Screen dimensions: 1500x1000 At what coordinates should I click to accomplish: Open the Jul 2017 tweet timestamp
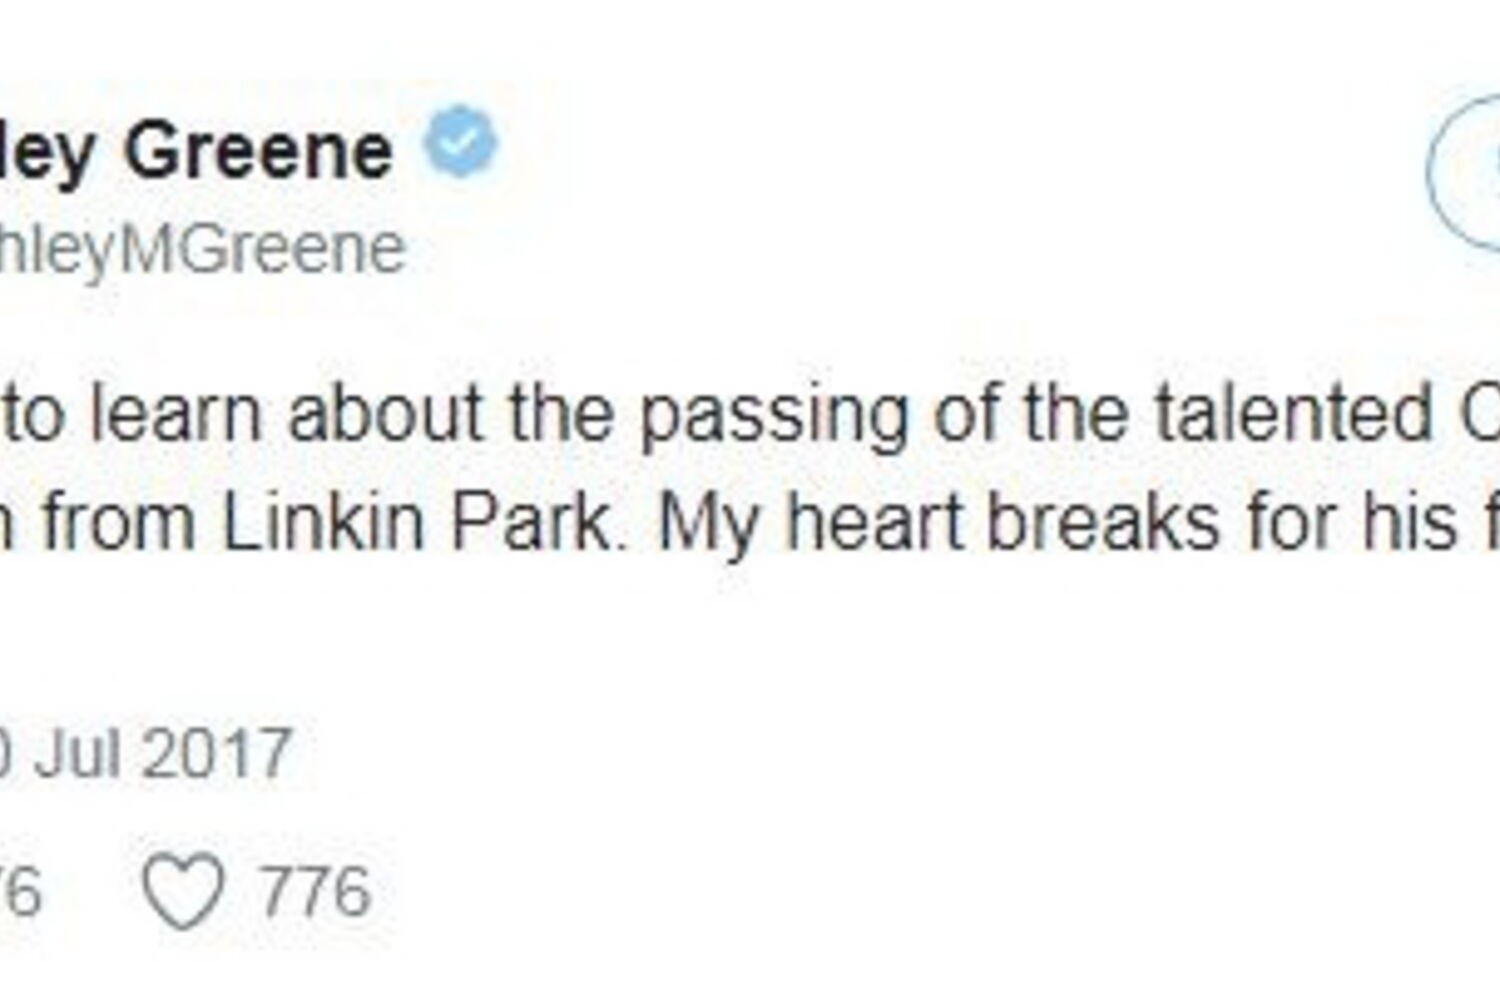pyautogui.click(x=150, y=753)
